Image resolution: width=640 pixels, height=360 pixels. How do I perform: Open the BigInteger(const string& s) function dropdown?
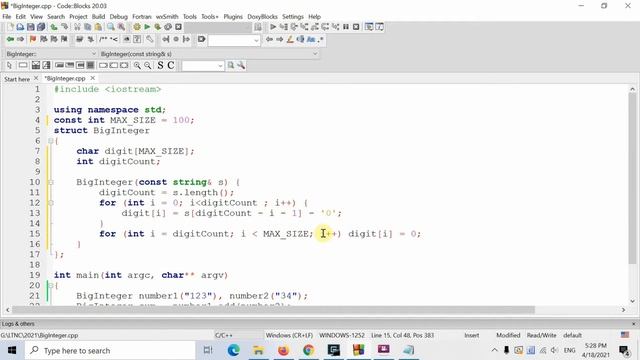click(x=209, y=54)
